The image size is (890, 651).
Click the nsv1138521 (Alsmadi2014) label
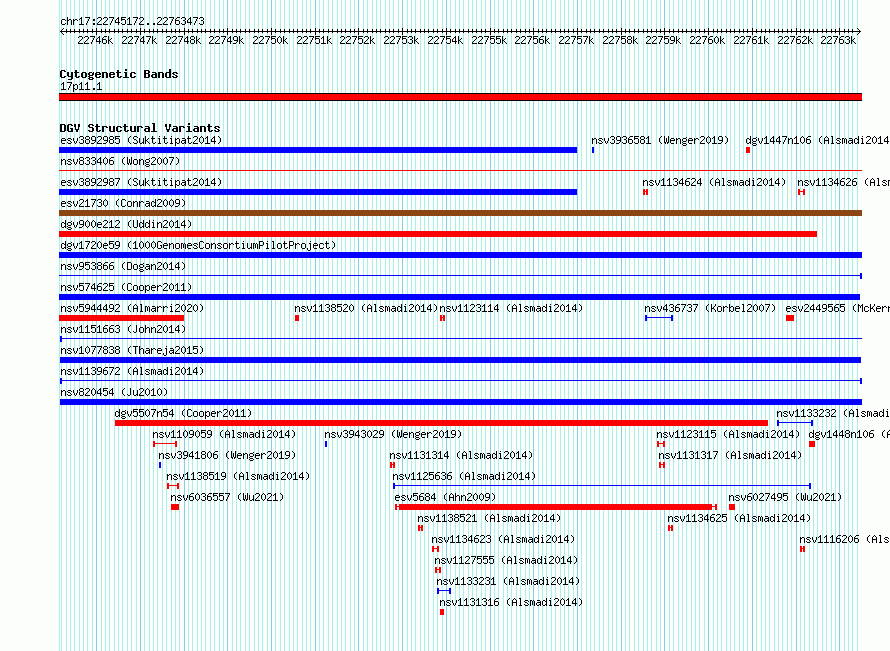pos(489,518)
